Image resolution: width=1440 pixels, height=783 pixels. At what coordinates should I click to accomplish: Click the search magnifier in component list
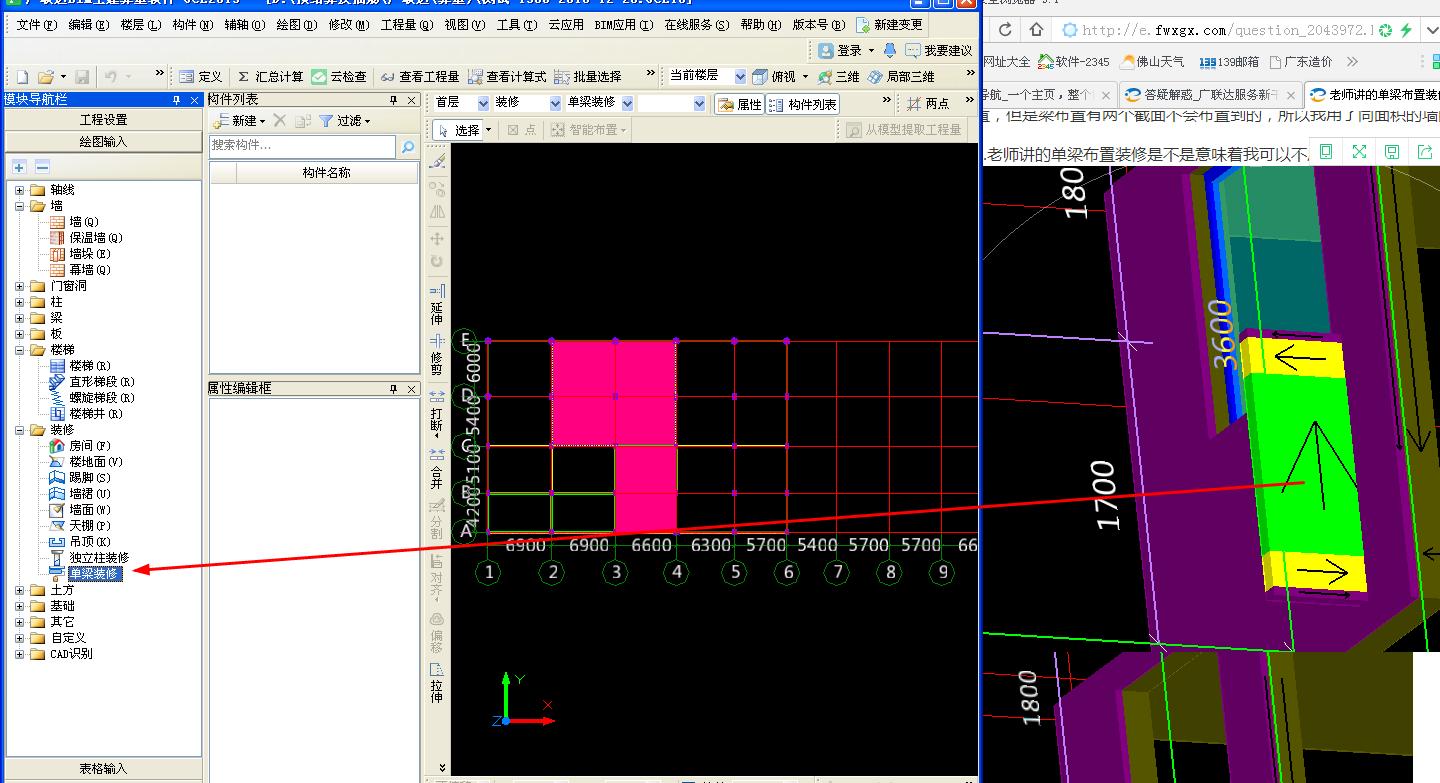coord(408,146)
